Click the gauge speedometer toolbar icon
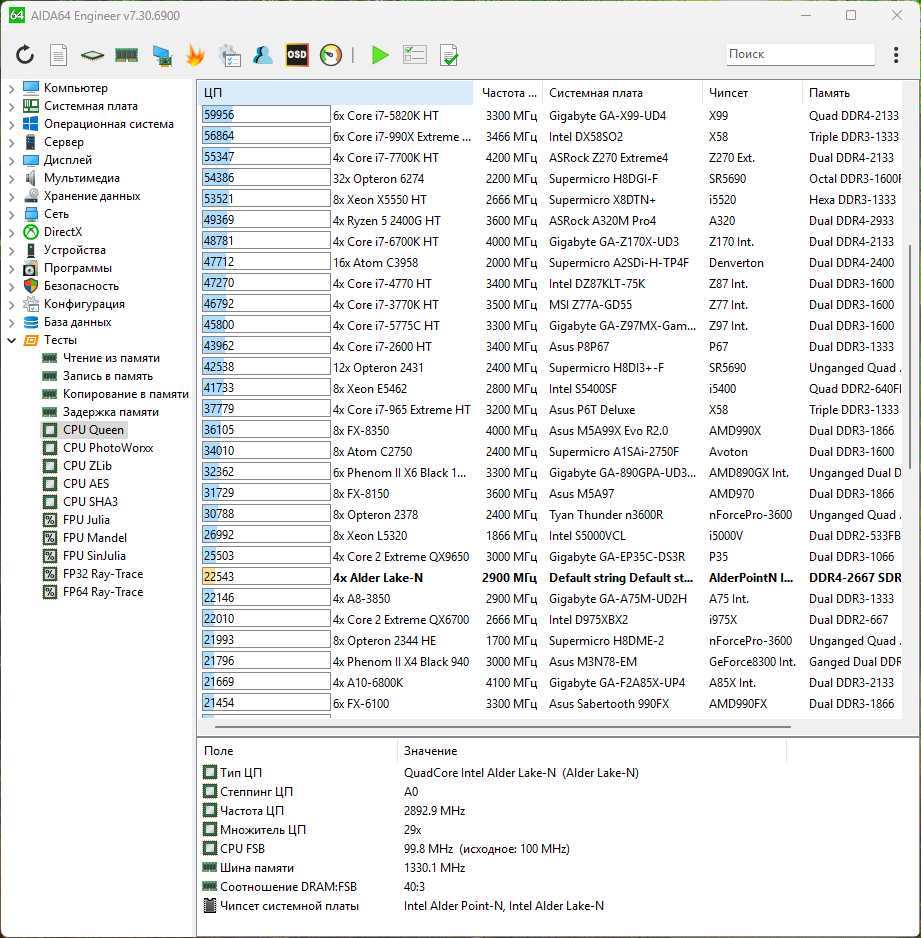This screenshot has width=921, height=938. point(331,55)
